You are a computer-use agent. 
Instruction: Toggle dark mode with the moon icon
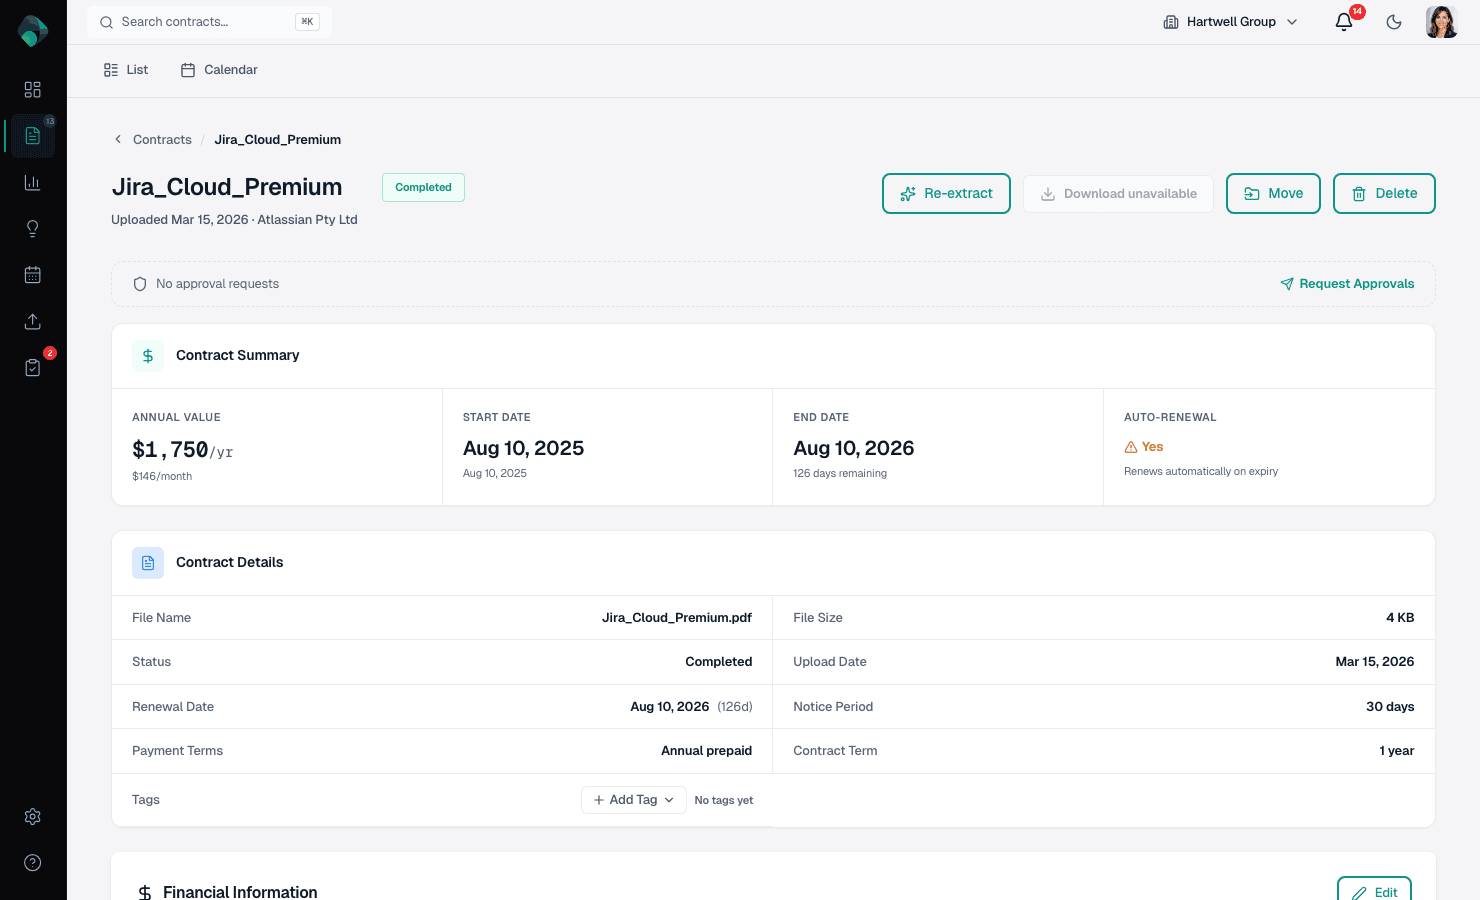[1394, 21]
